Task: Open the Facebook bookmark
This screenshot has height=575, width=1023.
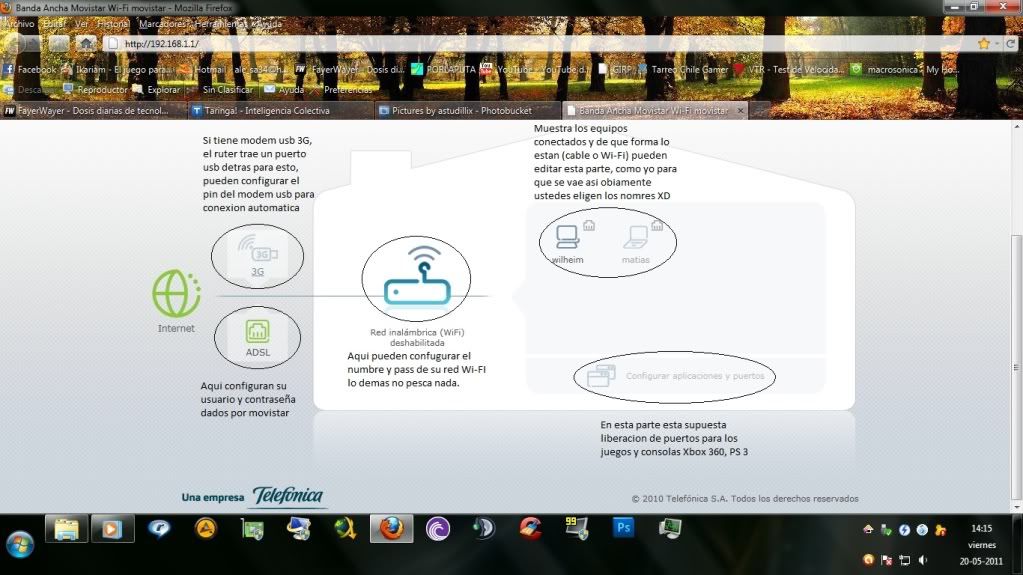Action: click(x=31, y=69)
